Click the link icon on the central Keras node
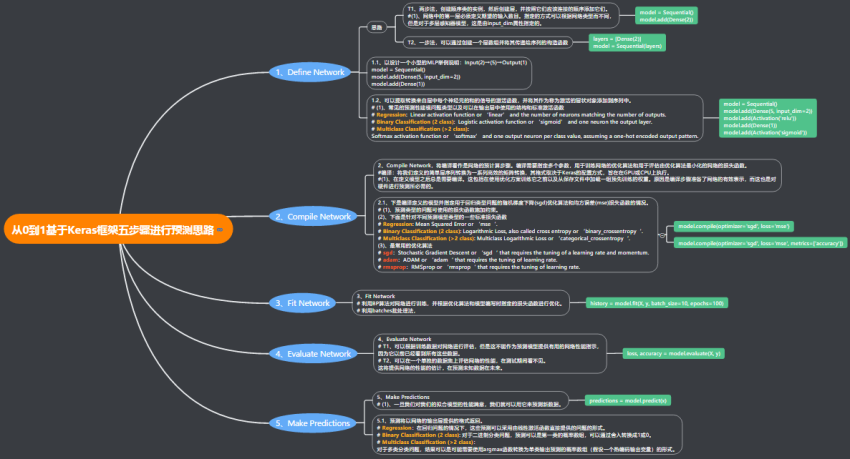 (x=220, y=230)
